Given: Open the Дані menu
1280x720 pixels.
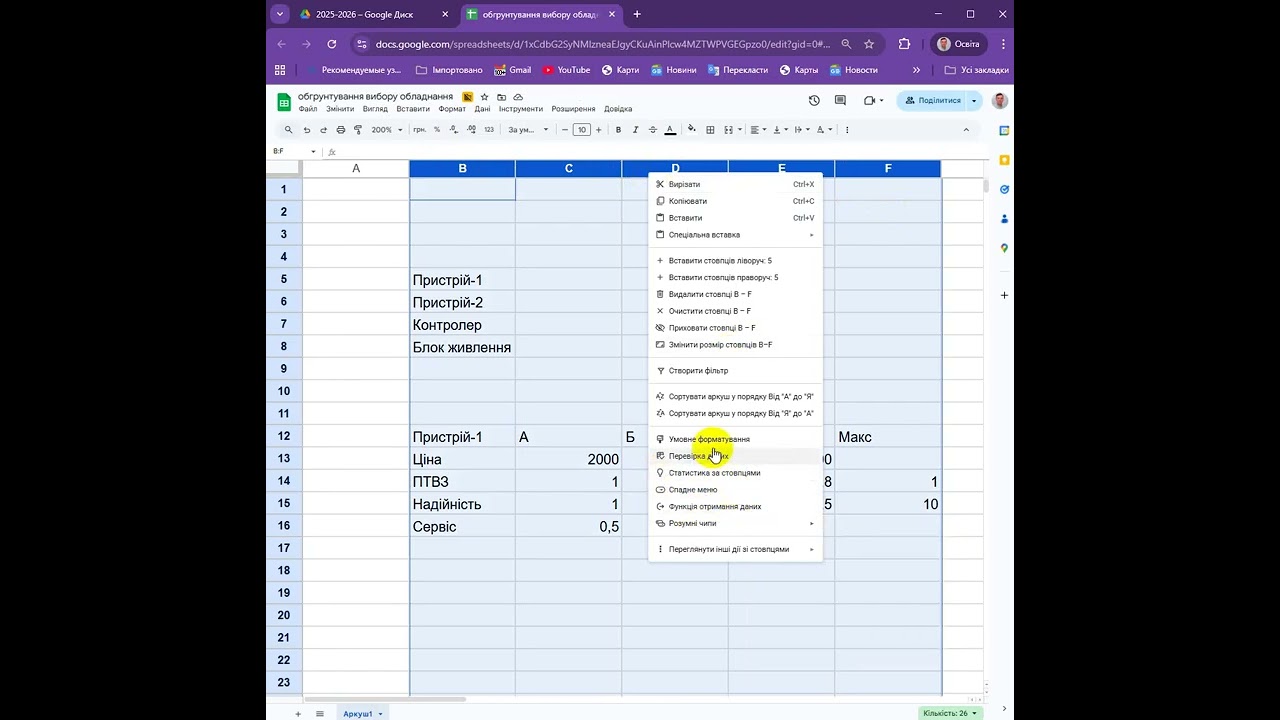Looking at the screenshot, I should click(483, 109).
